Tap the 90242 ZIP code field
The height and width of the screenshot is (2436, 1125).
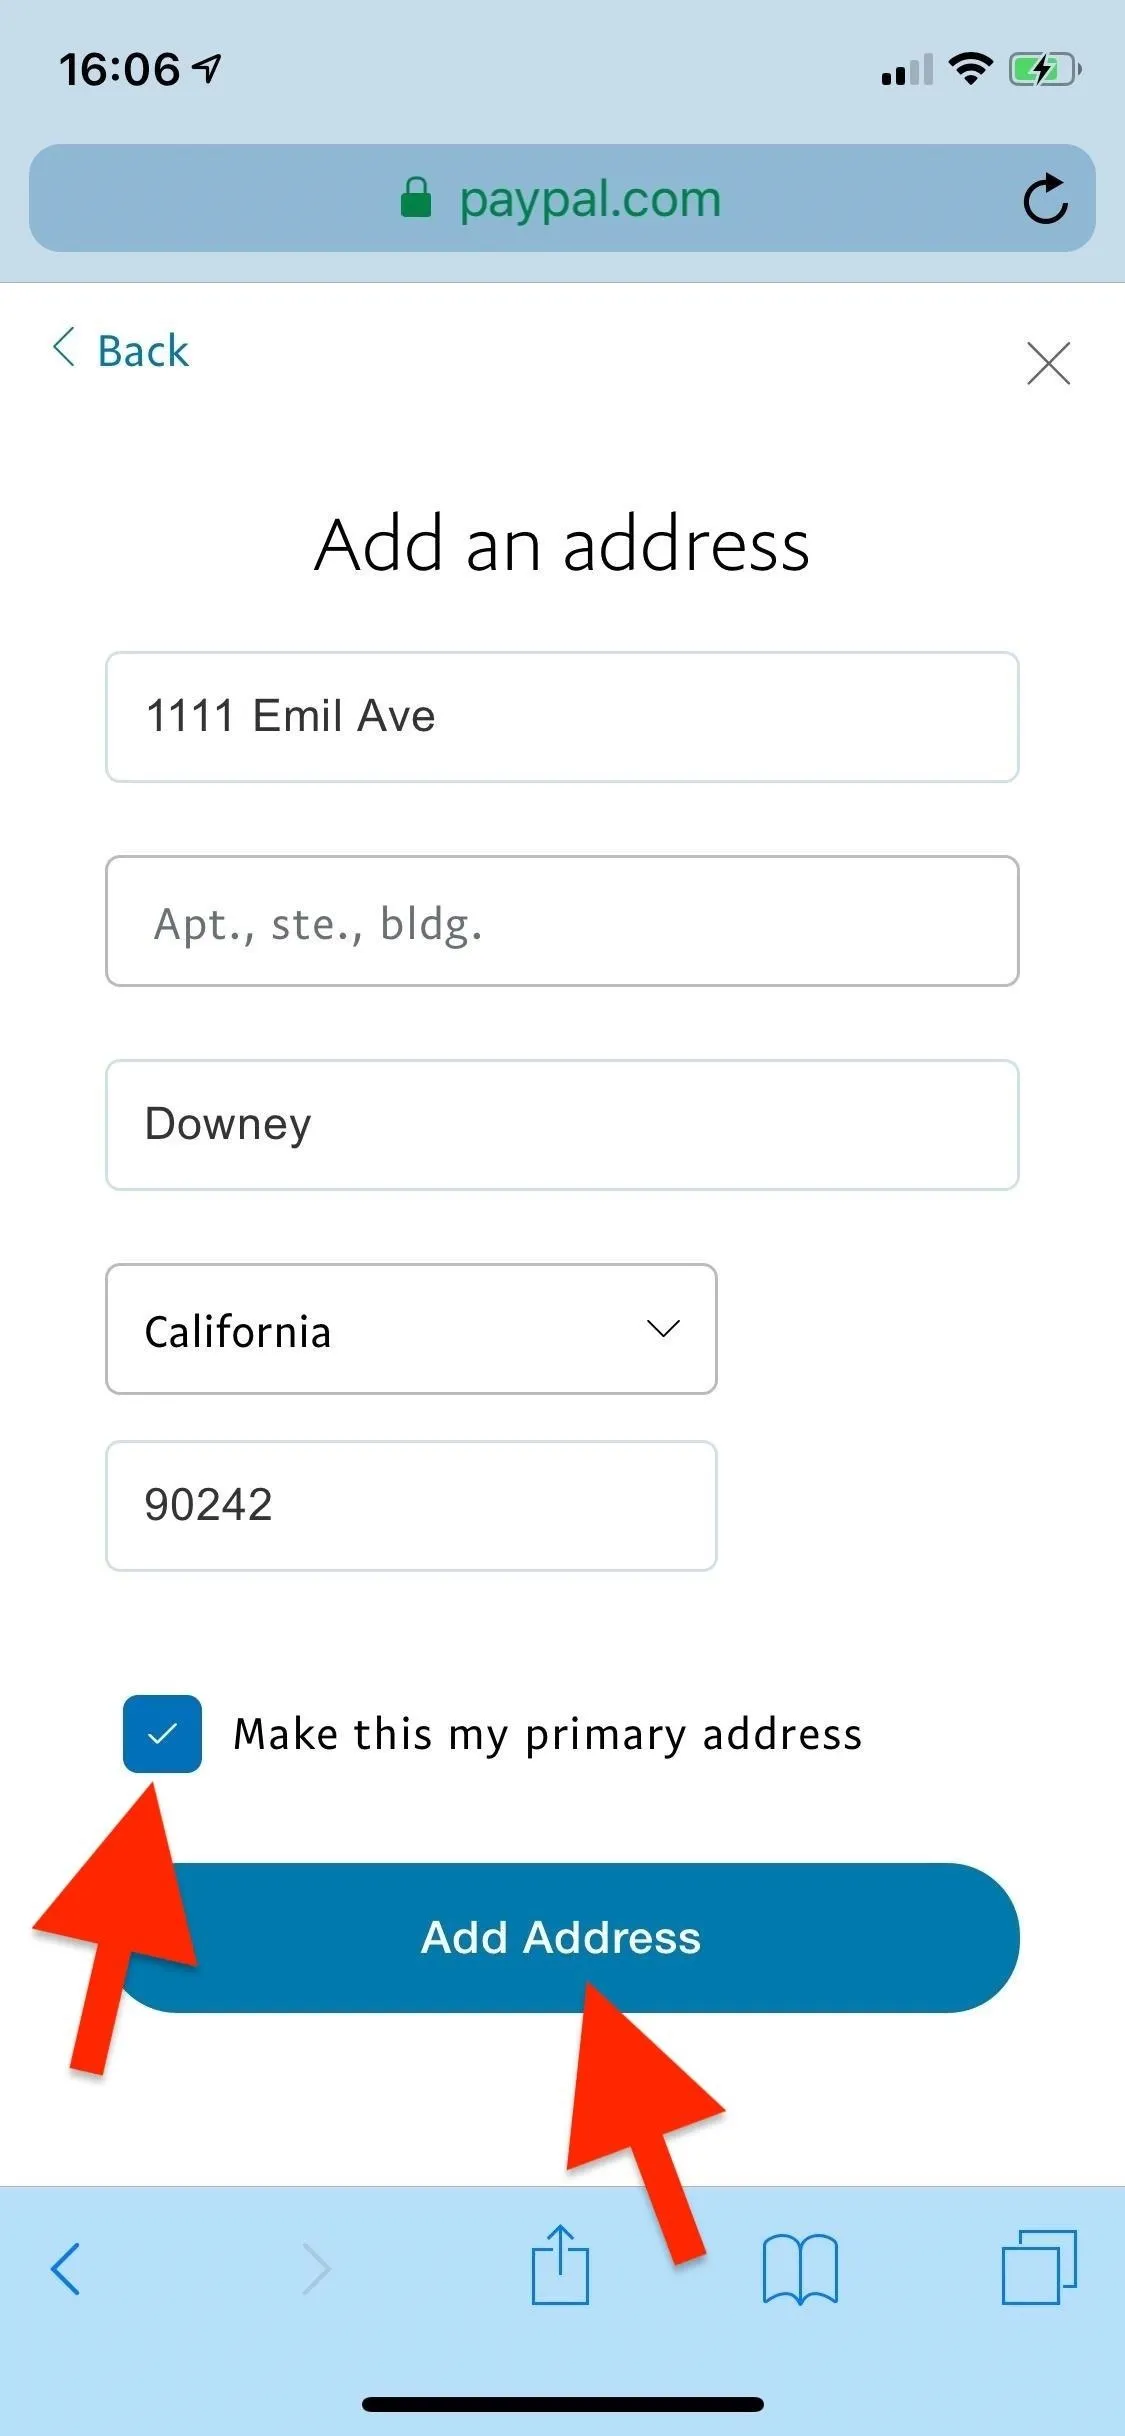point(411,1506)
